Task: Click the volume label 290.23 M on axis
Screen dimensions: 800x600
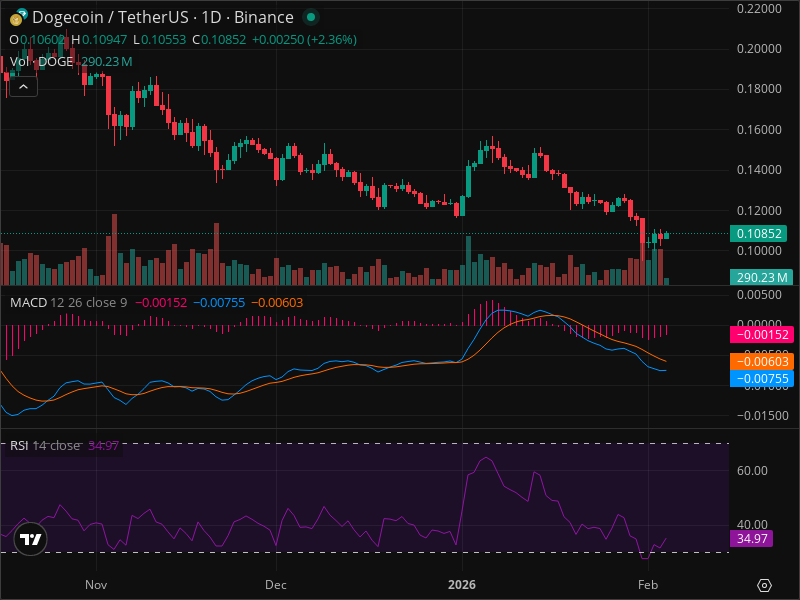Action: tap(761, 277)
